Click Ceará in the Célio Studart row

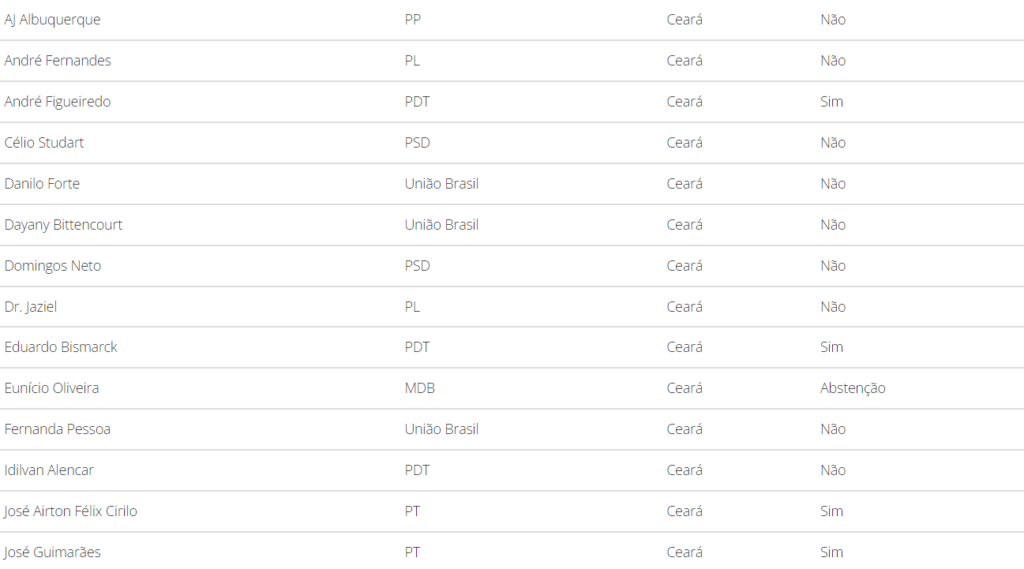(x=684, y=143)
